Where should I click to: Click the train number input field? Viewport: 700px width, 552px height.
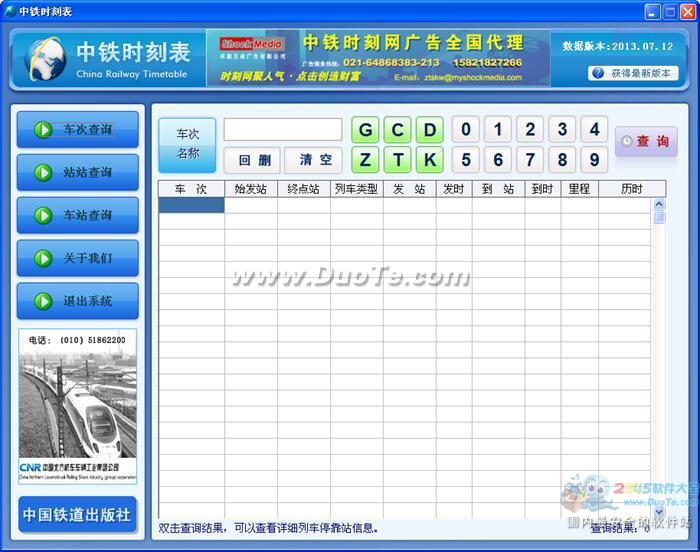tap(283, 130)
